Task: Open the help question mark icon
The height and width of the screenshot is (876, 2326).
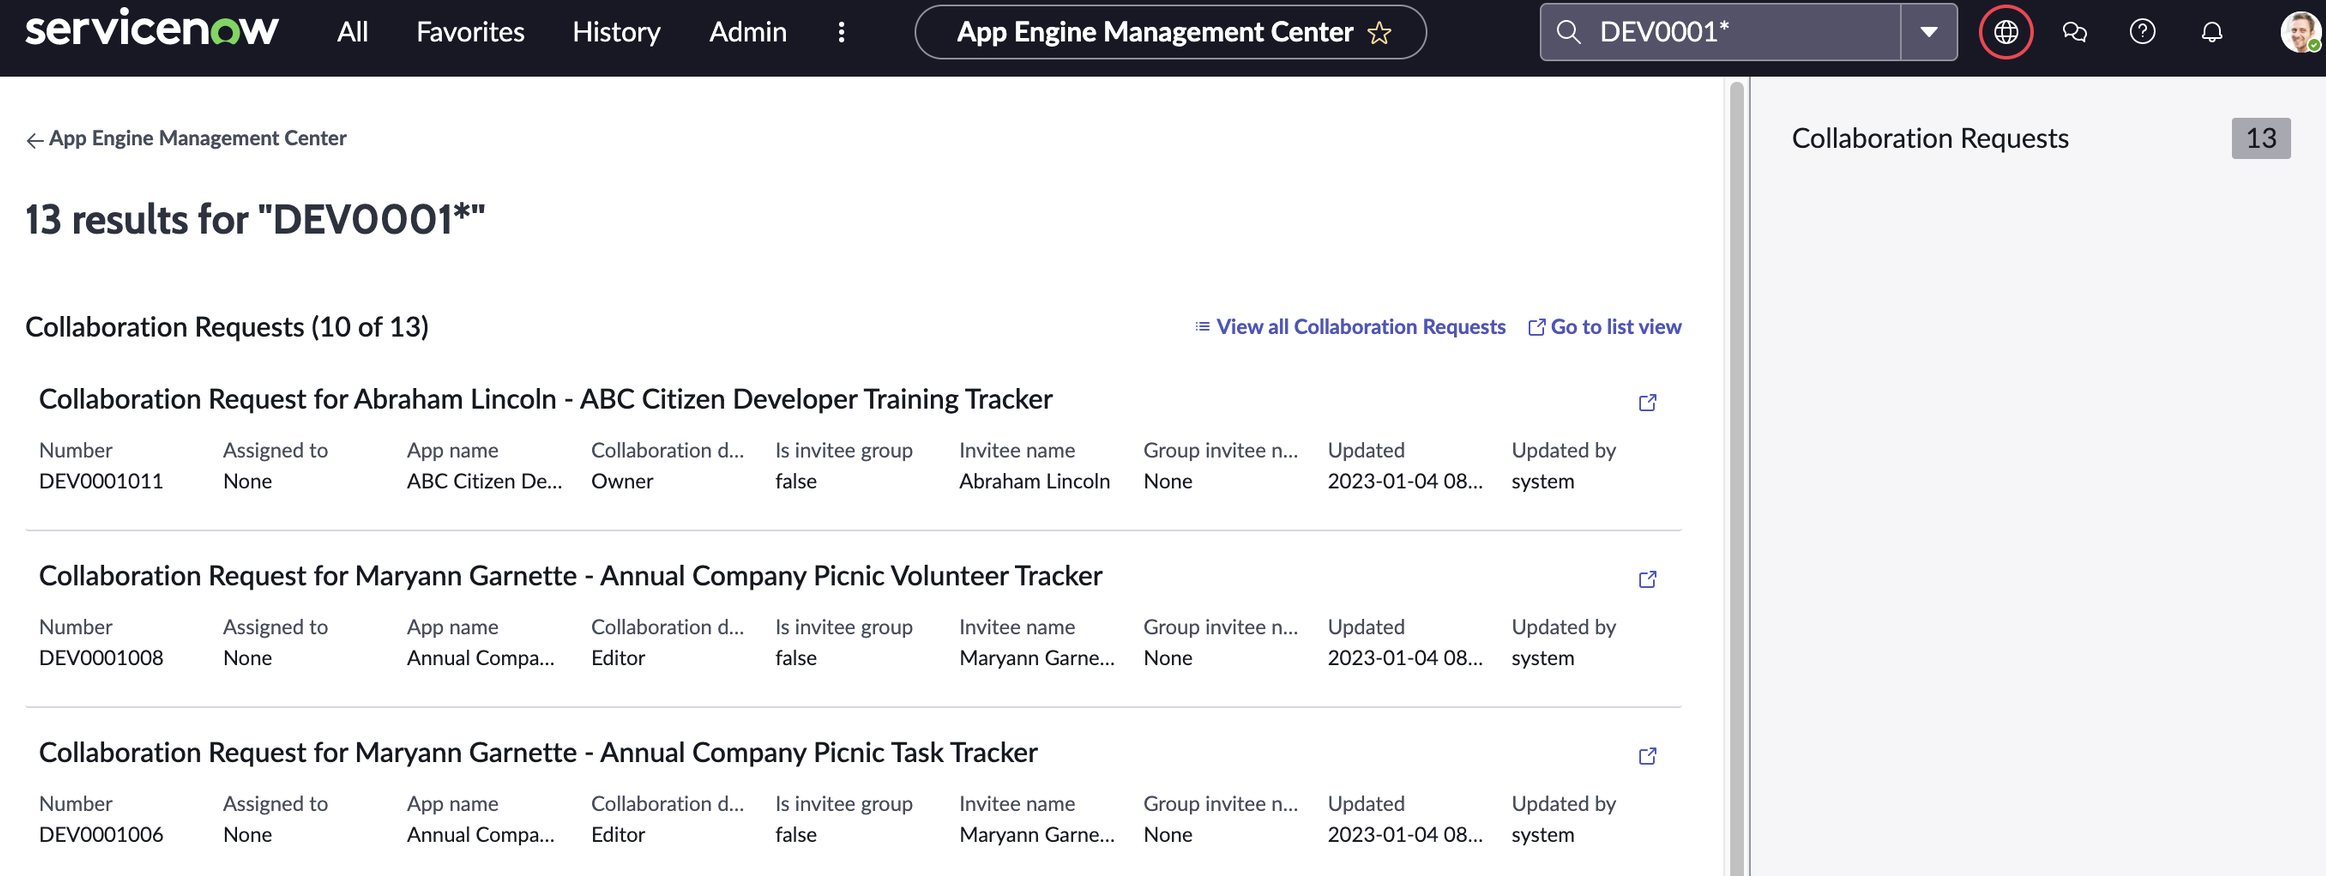Action: tap(2143, 32)
